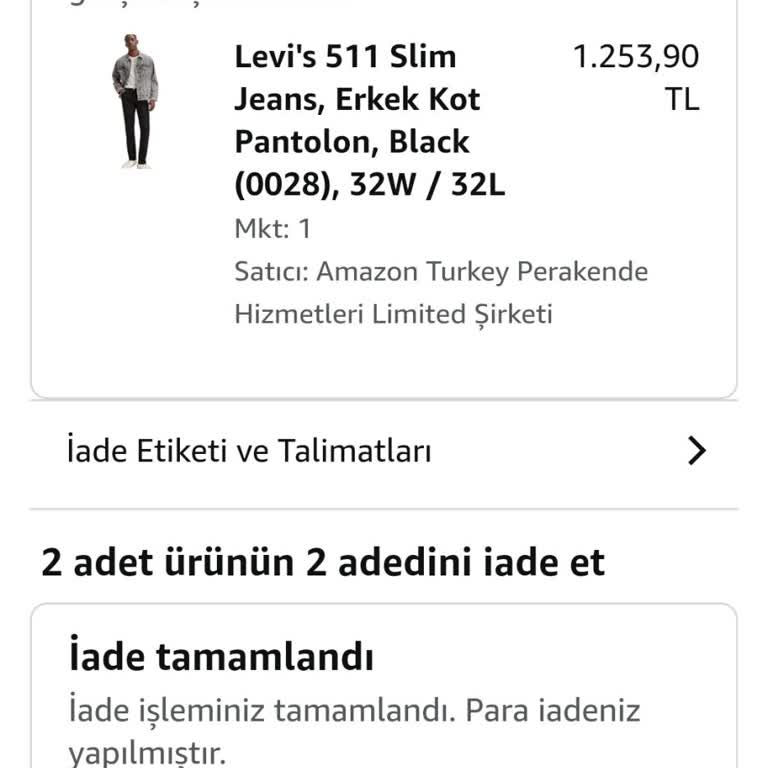
Task: Tap the Levi's jeans product thumbnail
Action: click(x=135, y=101)
